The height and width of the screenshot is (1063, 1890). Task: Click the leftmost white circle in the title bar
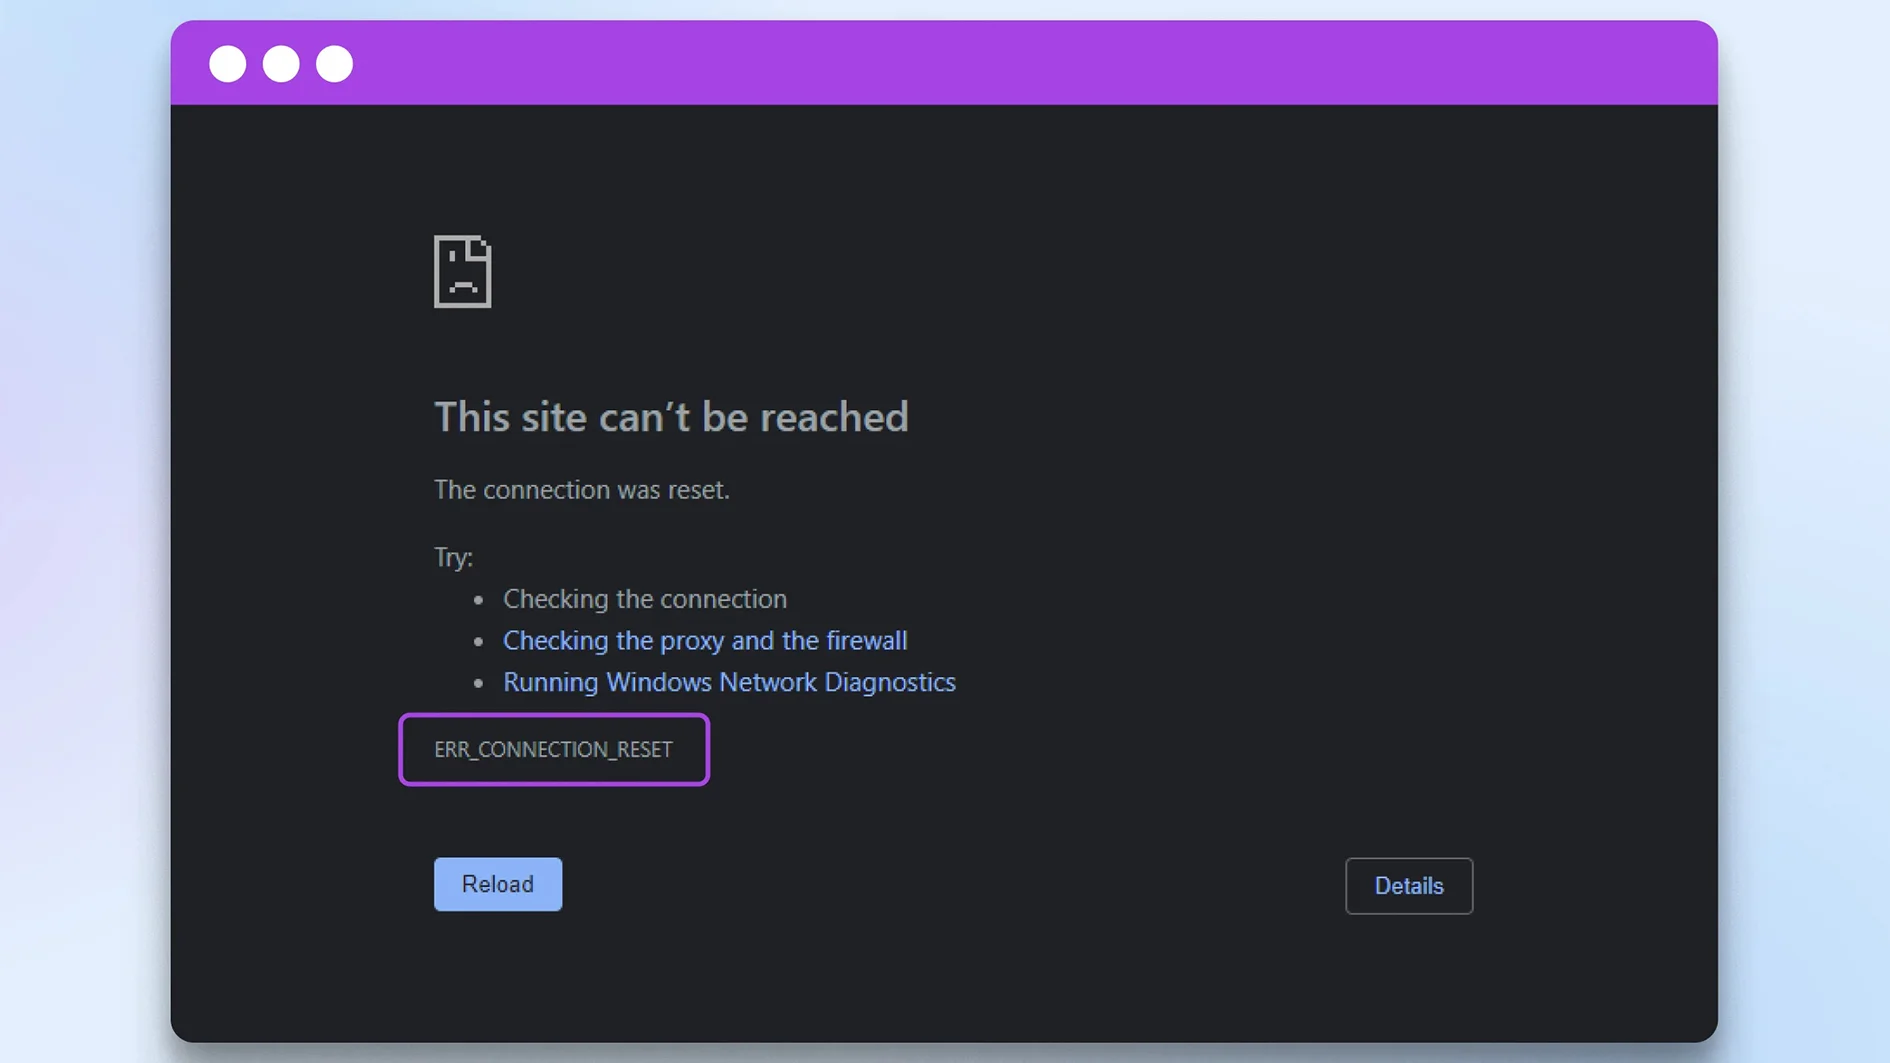tap(228, 63)
